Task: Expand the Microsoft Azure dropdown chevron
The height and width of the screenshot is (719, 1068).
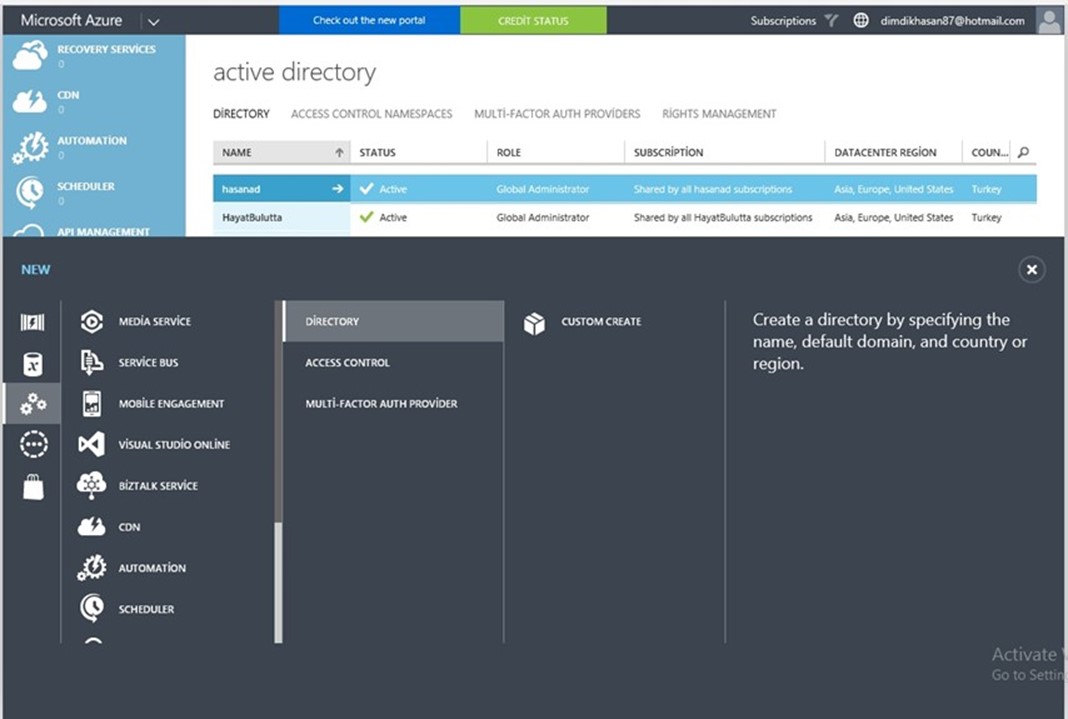Action: pyautogui.click(x=154, y=22)
